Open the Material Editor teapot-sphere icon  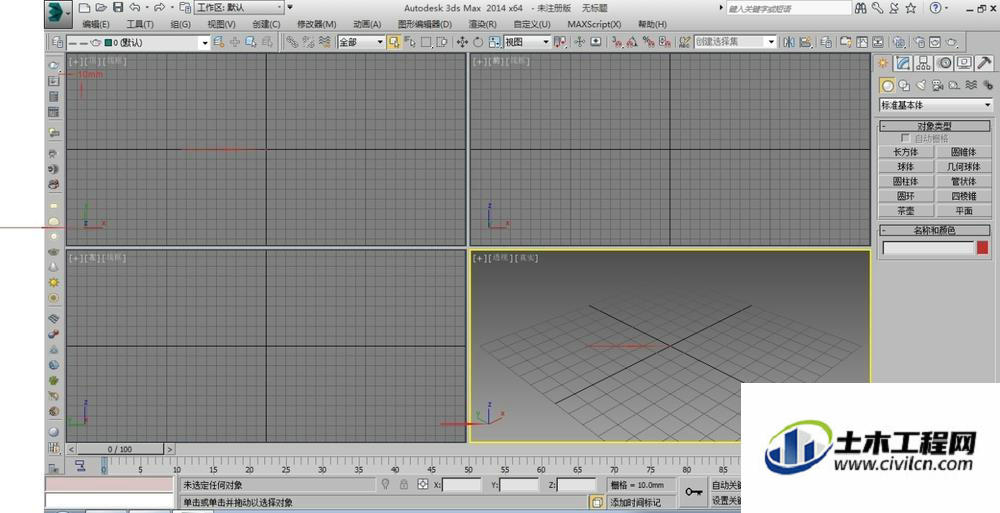[x=899, y=42]
